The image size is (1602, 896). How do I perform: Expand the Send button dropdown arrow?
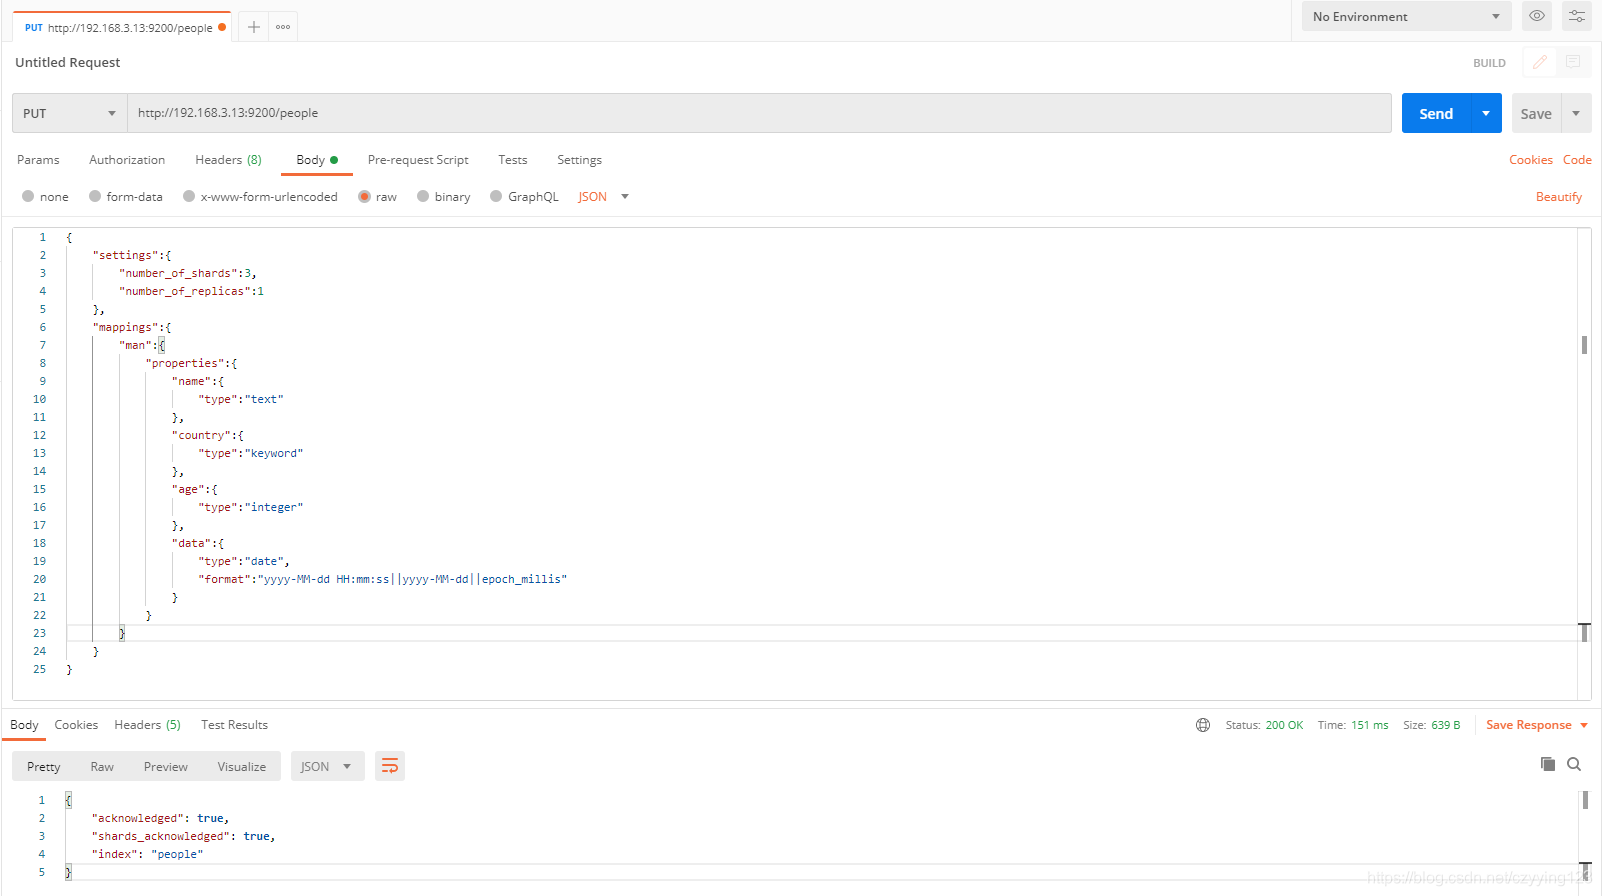[1486, 113]
